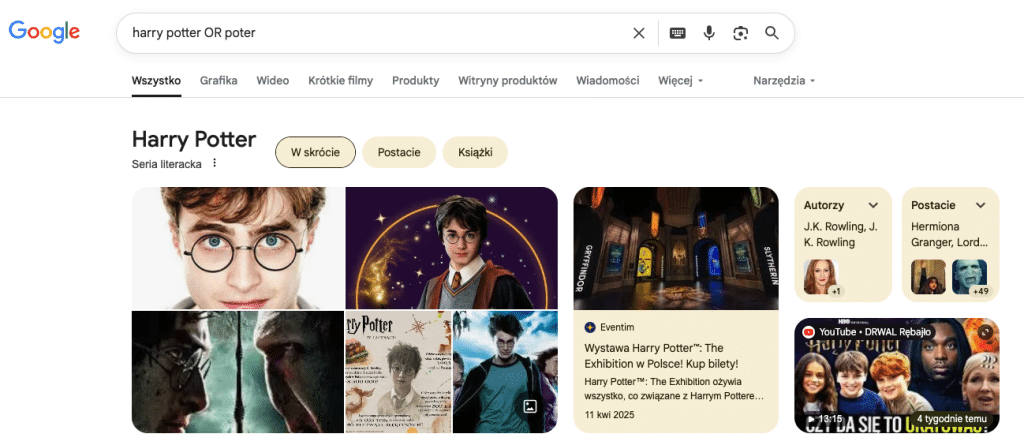The height and width of the screenshot is (445, 1024).
Task: Click the YouTube logo on video card
Action: [808, 332]
